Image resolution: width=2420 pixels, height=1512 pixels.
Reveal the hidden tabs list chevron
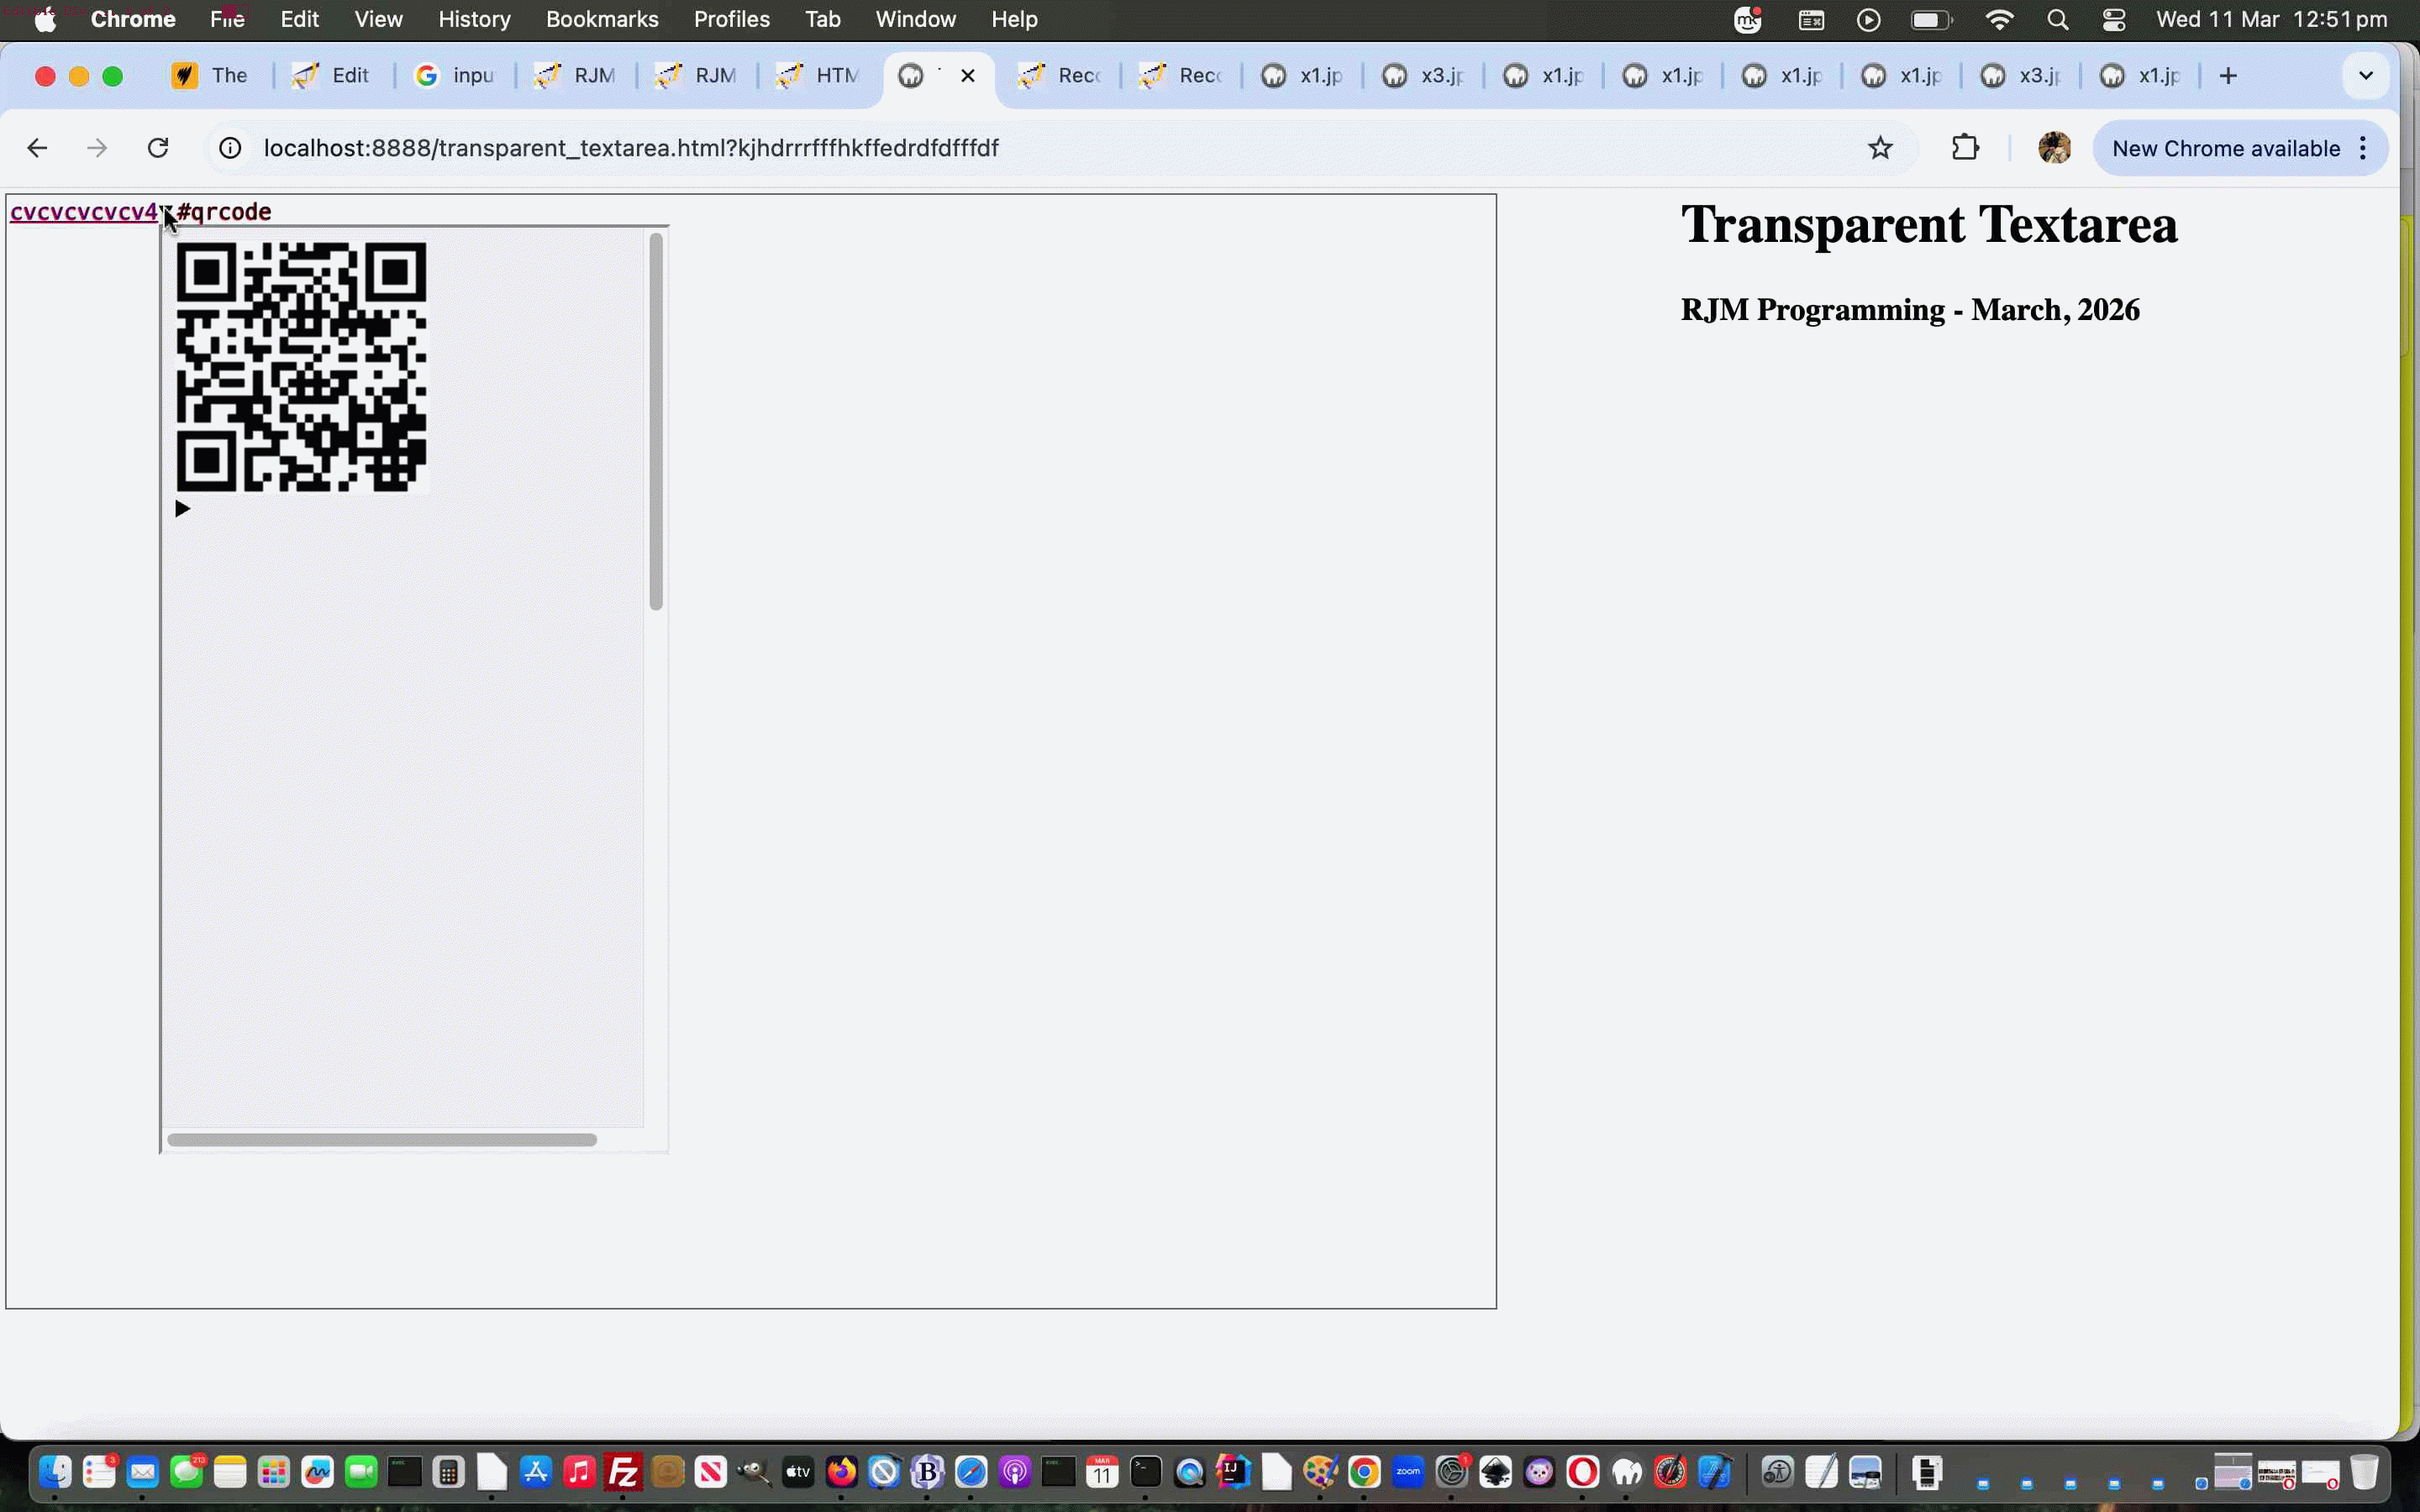[2365, 75]
